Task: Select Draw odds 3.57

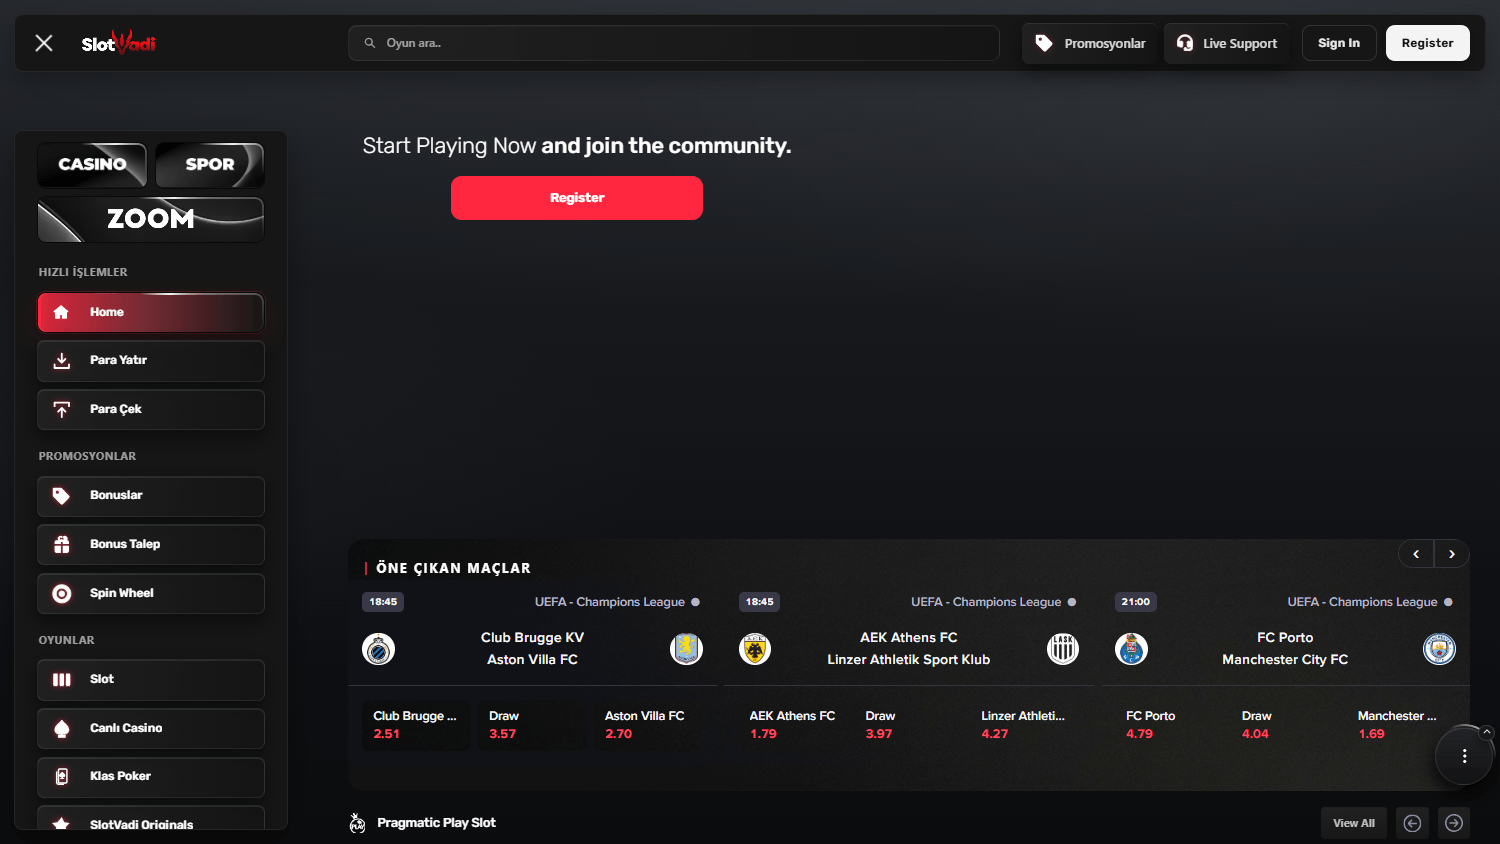Action: [532, 725]
